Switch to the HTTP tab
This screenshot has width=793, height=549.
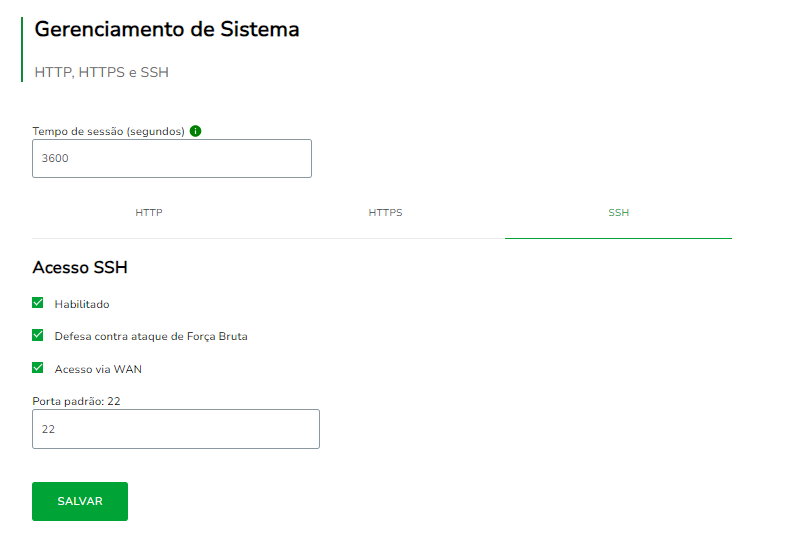(x=149, y=213)
